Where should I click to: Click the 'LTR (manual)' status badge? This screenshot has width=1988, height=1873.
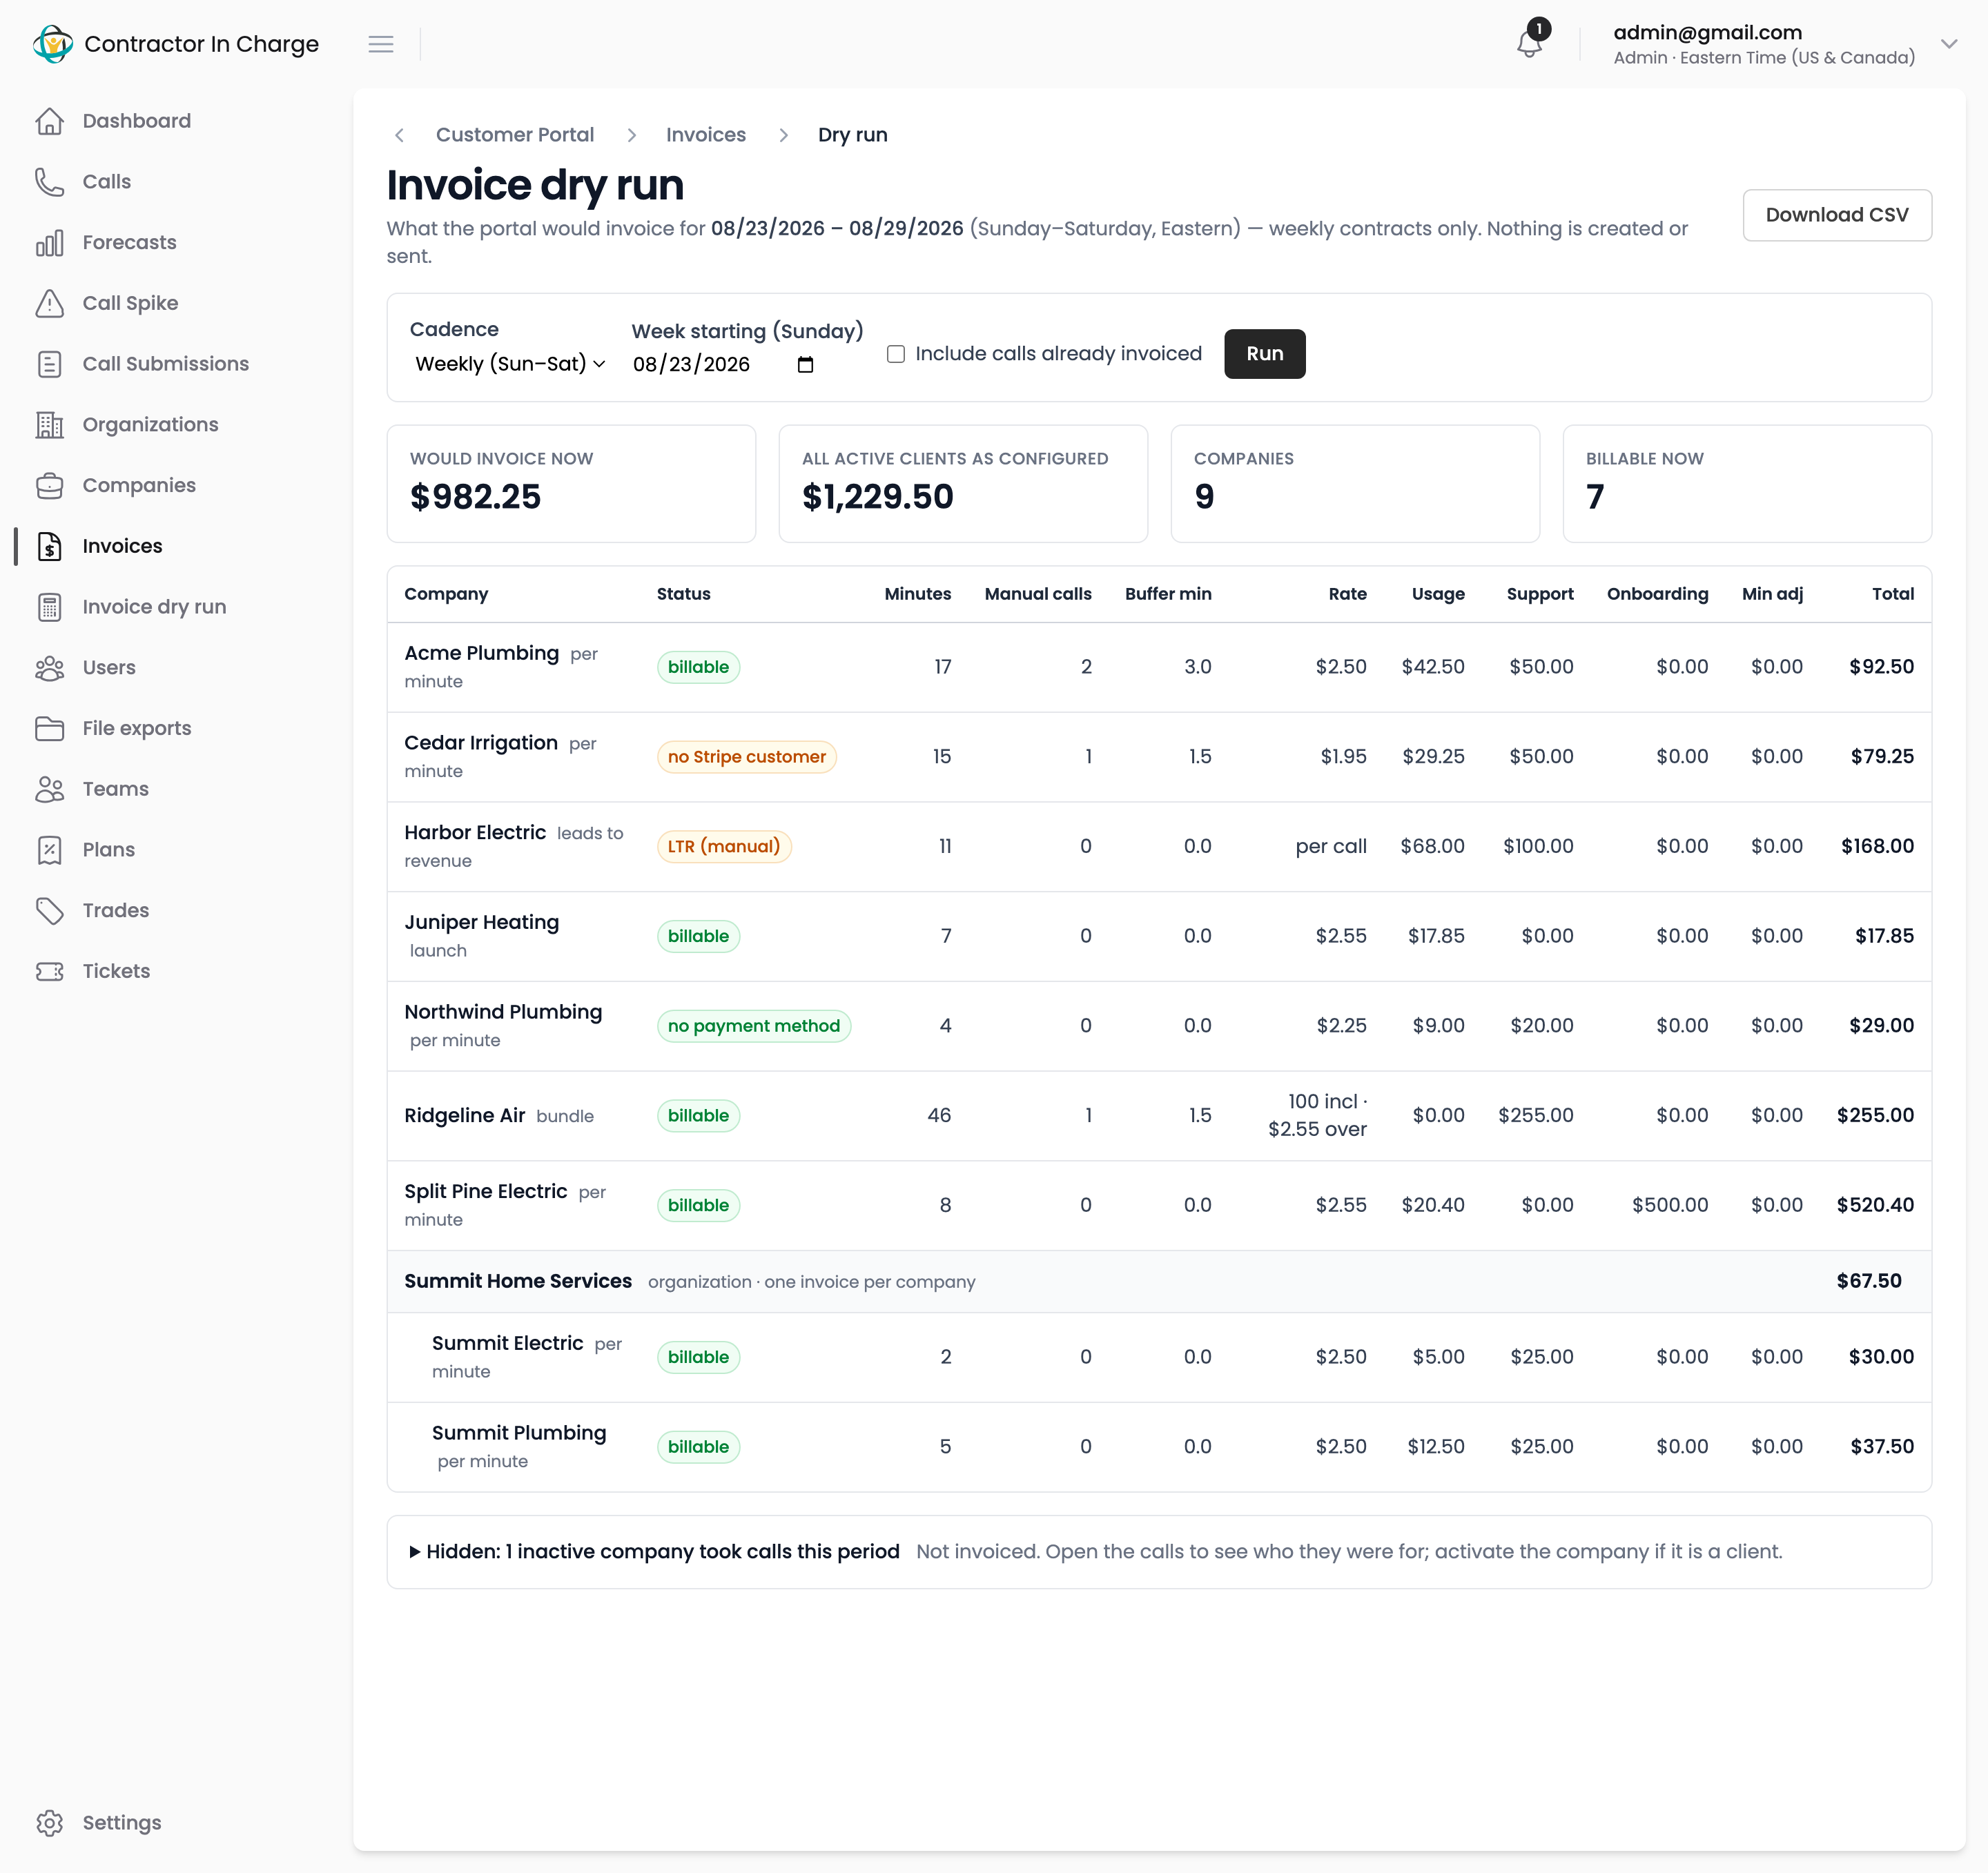click(724, 847)
